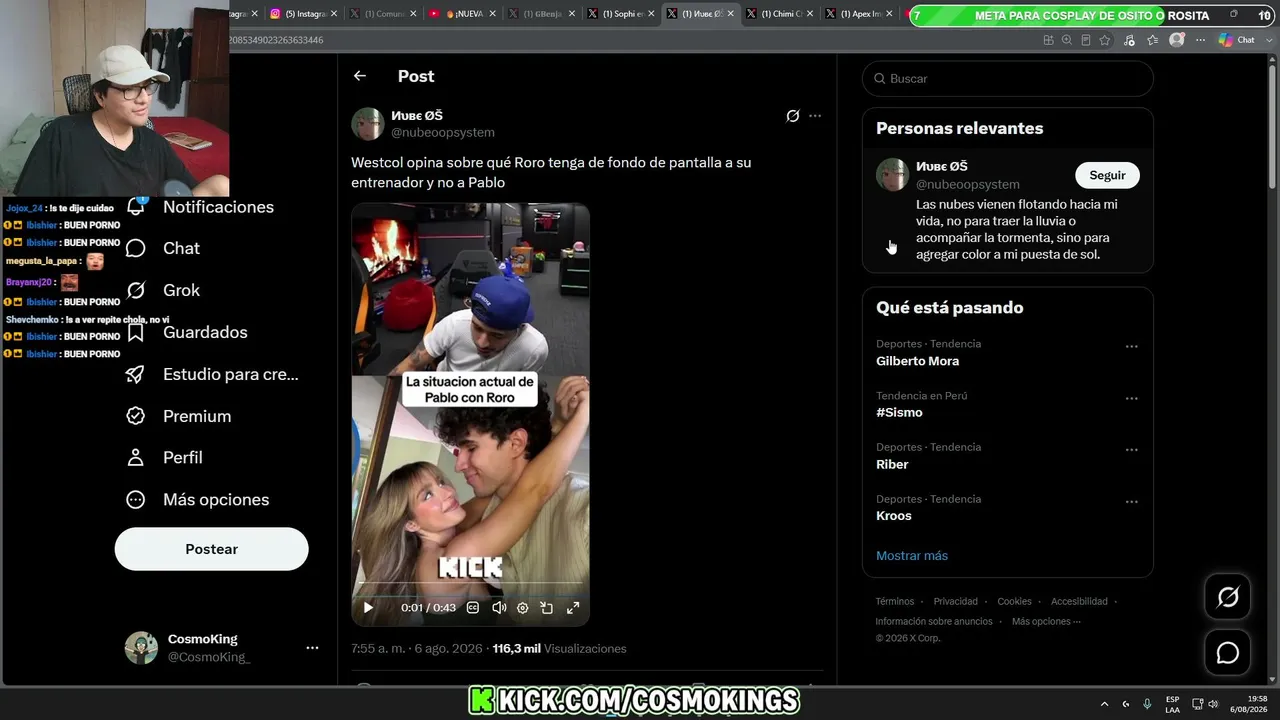The height and width of the screenshot is (720, 1280).
Task: Open the taskbar clock and date
Action: coord(1247,704)
